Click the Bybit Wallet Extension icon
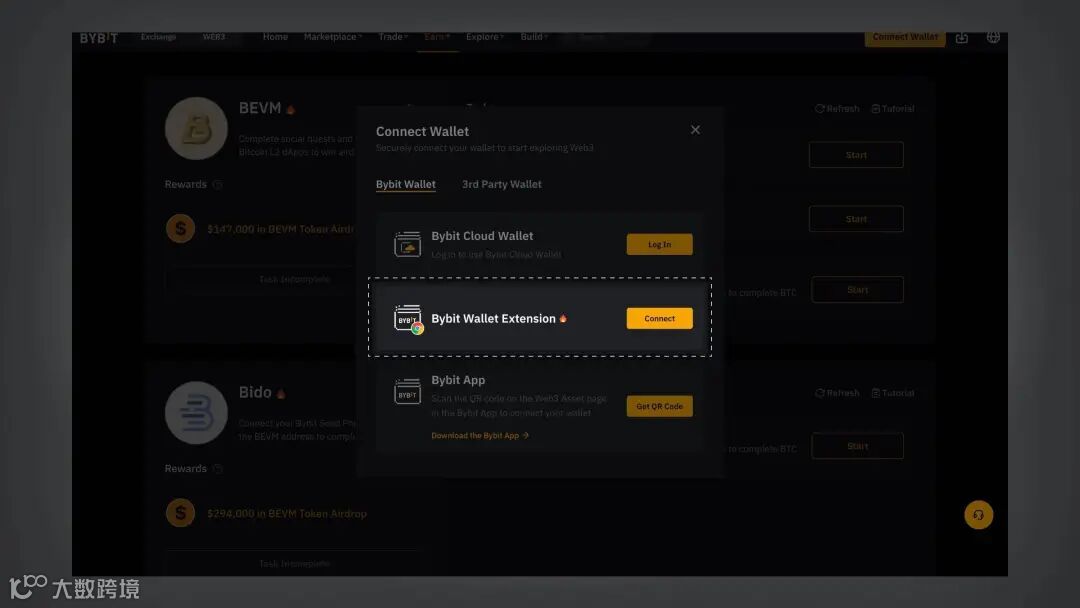 [x=408, y=319]
